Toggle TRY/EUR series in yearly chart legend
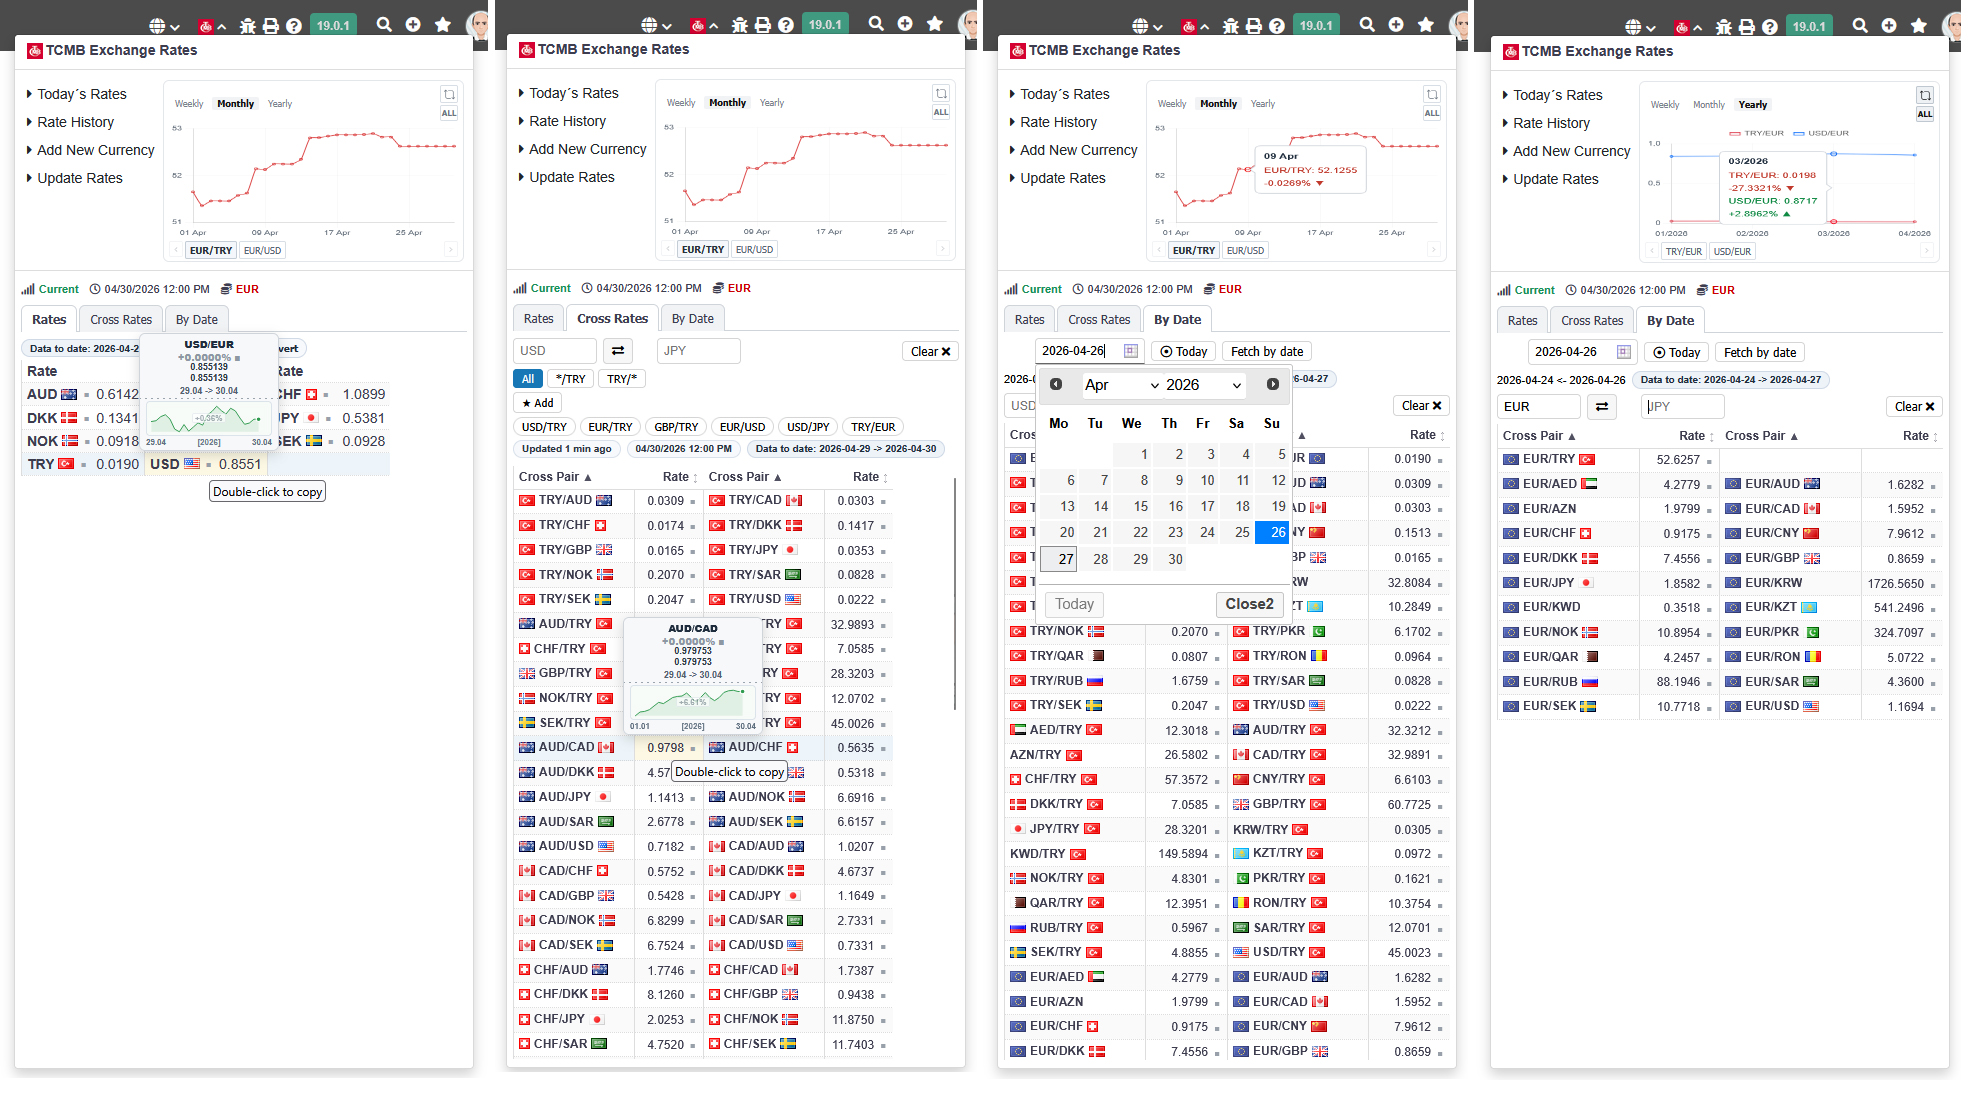 pos(1756,133)
